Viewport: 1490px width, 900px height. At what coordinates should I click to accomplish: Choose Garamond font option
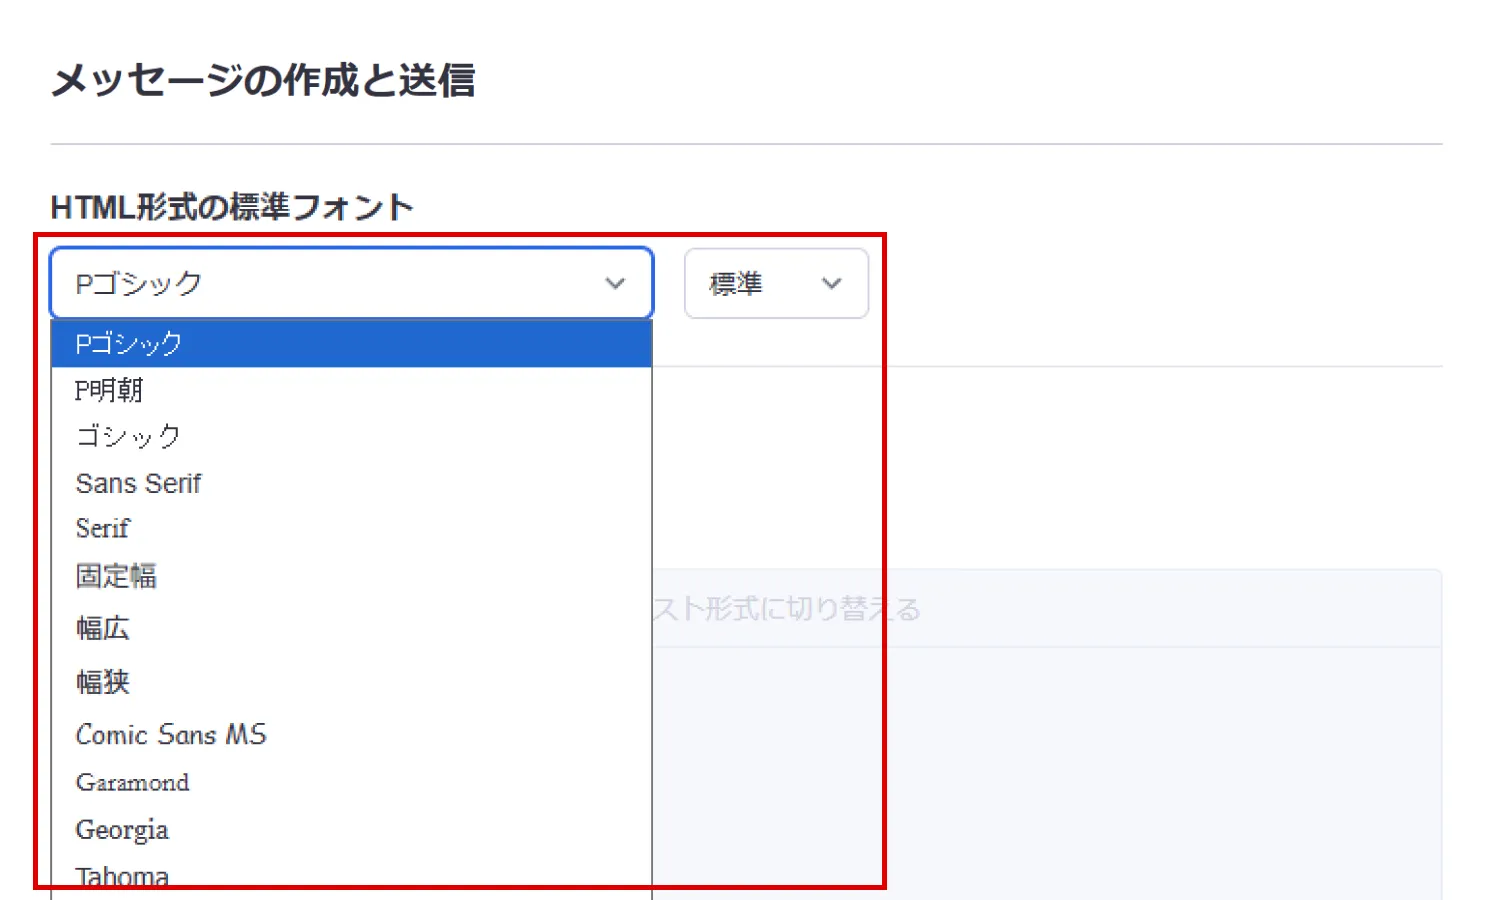(132, 783)
